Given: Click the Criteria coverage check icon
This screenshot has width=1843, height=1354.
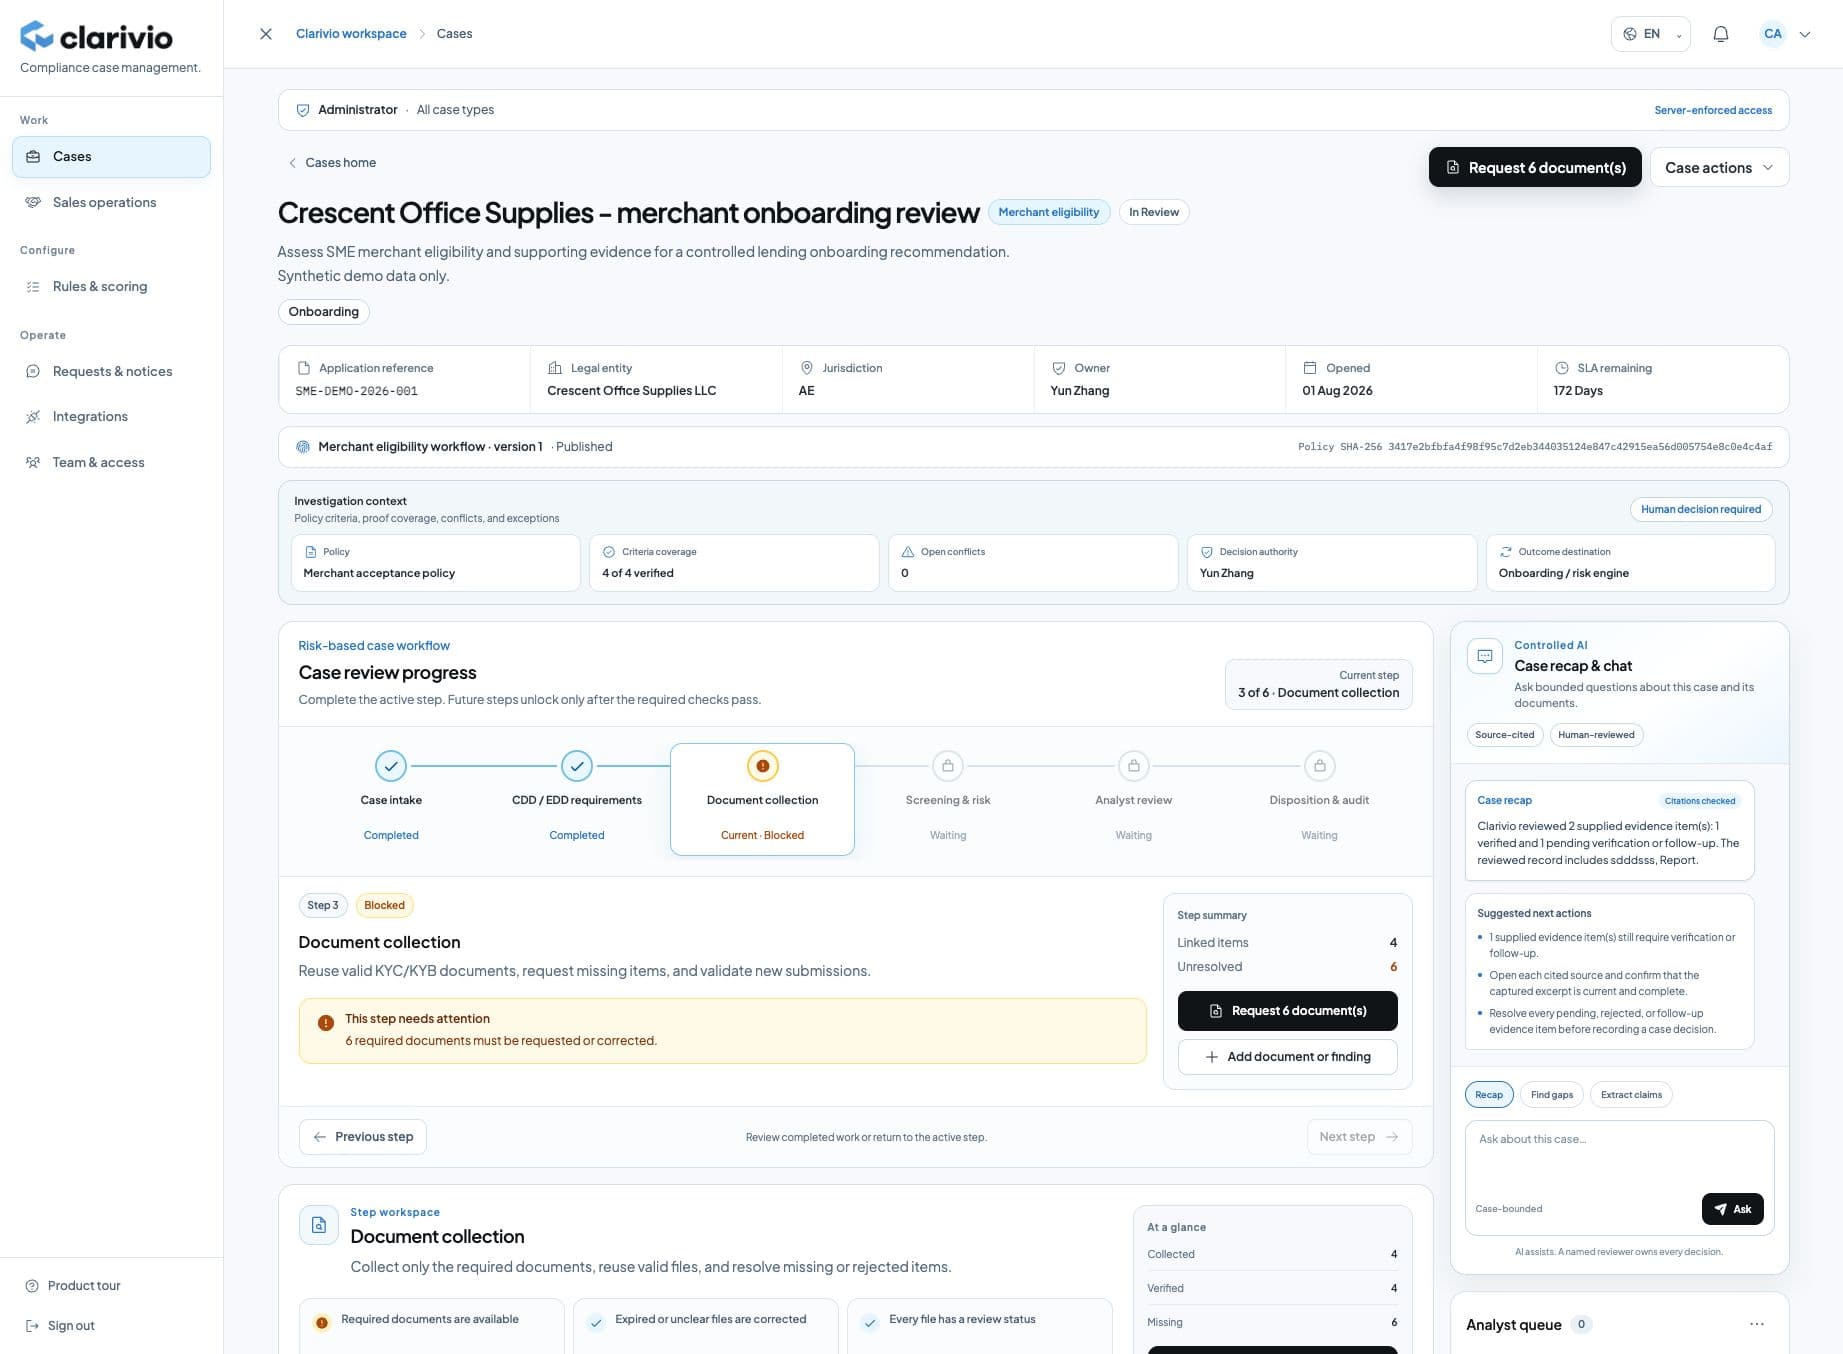Looking at the screenshot, I should [x=609, y=552].
